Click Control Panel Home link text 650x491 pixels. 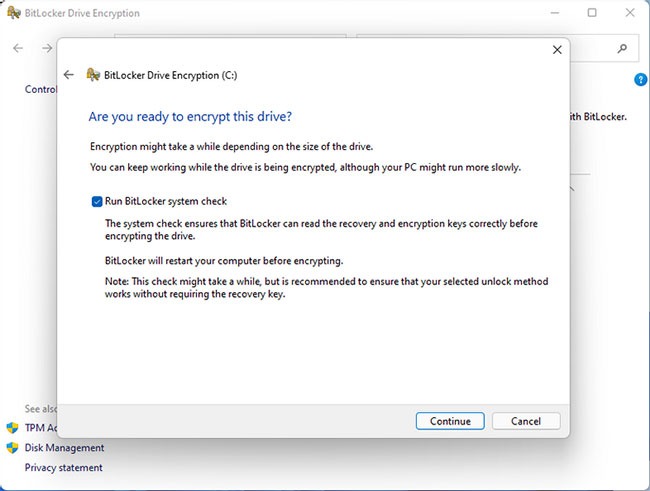[x=41, y=89]
